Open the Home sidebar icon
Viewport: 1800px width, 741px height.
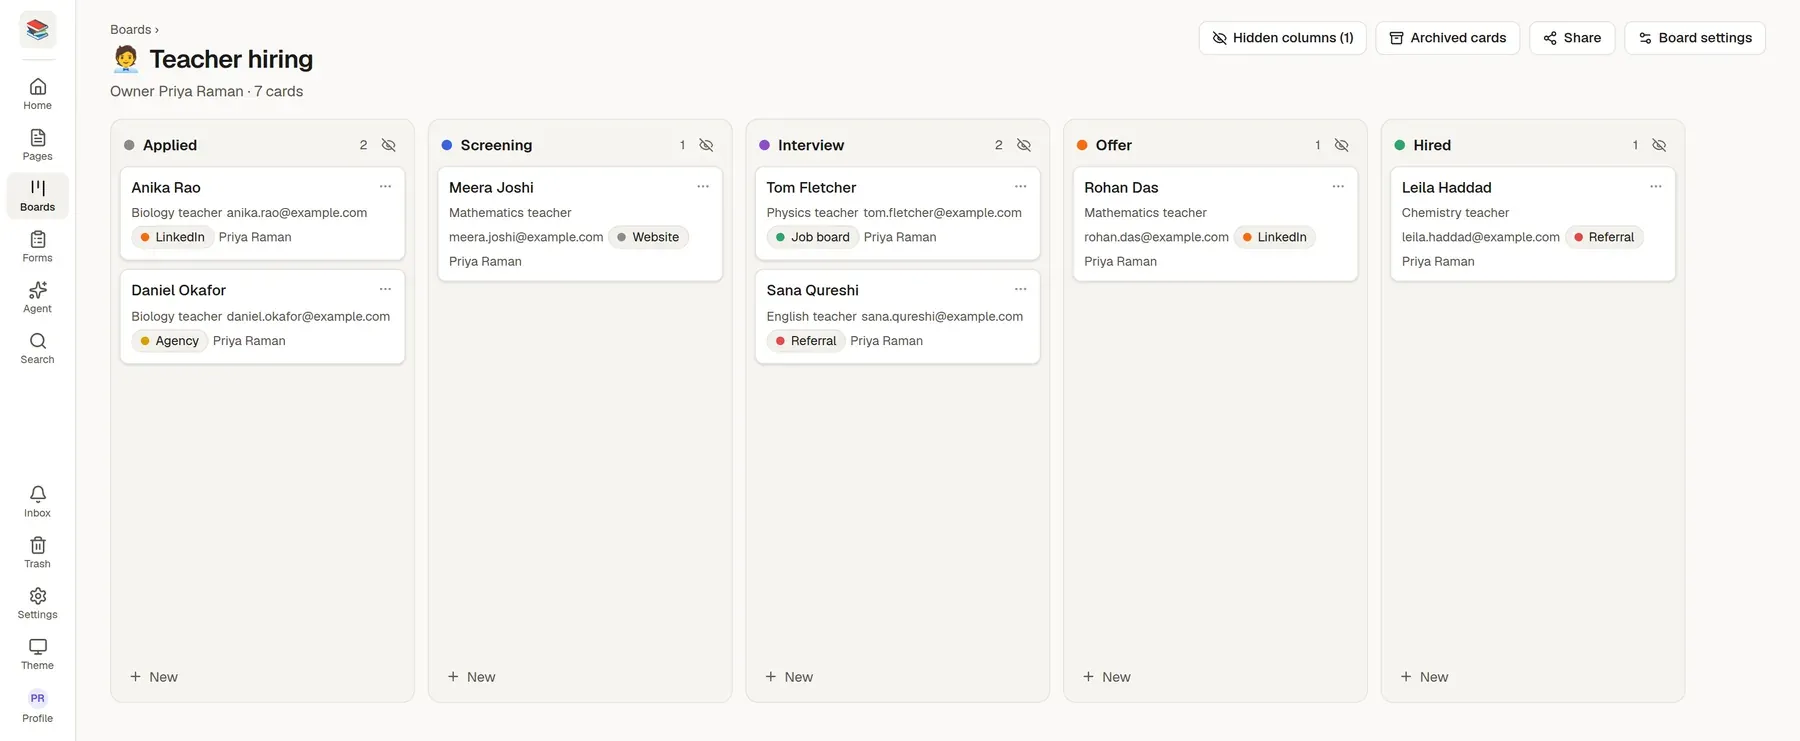pyautogui.click(x=37, y=94)
